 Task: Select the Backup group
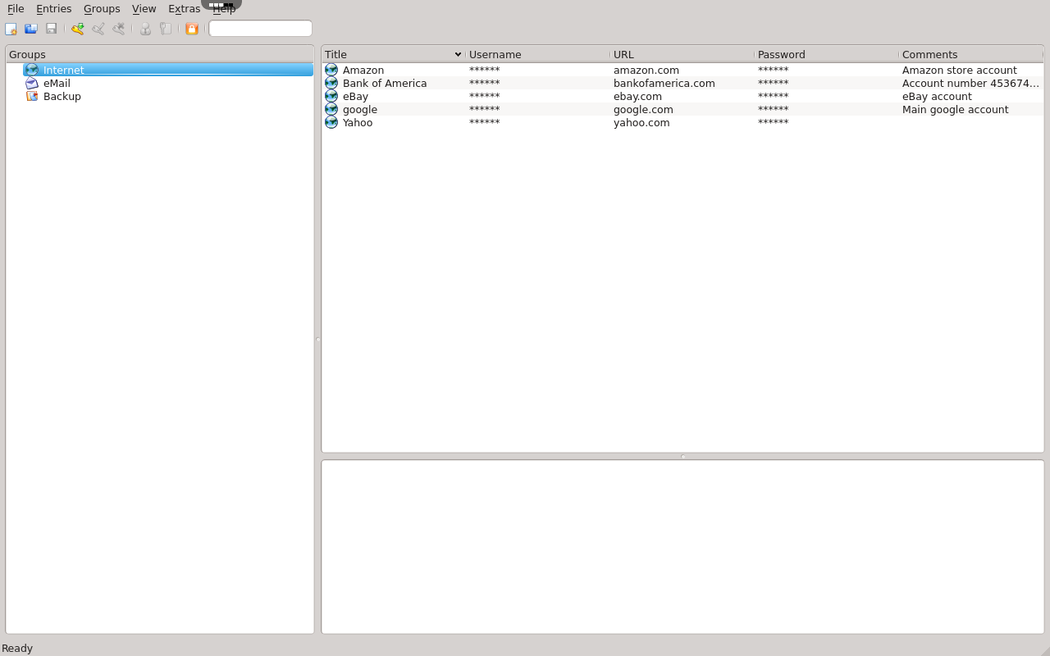click(x=61, y=96)
